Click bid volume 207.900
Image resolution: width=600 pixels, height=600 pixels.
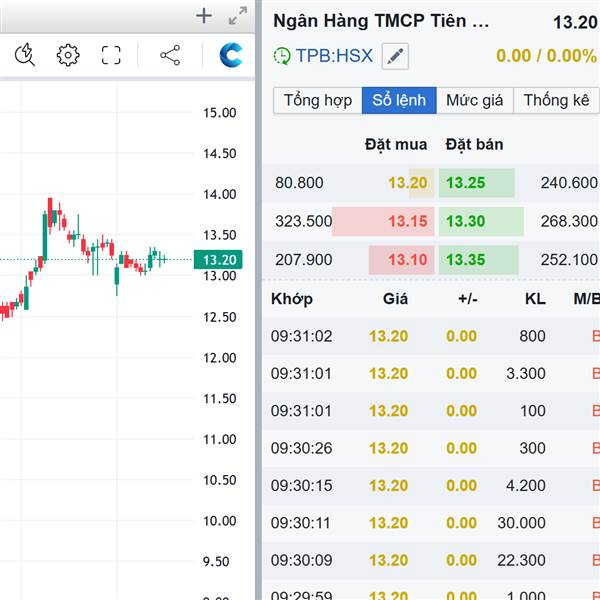(303, 260)
